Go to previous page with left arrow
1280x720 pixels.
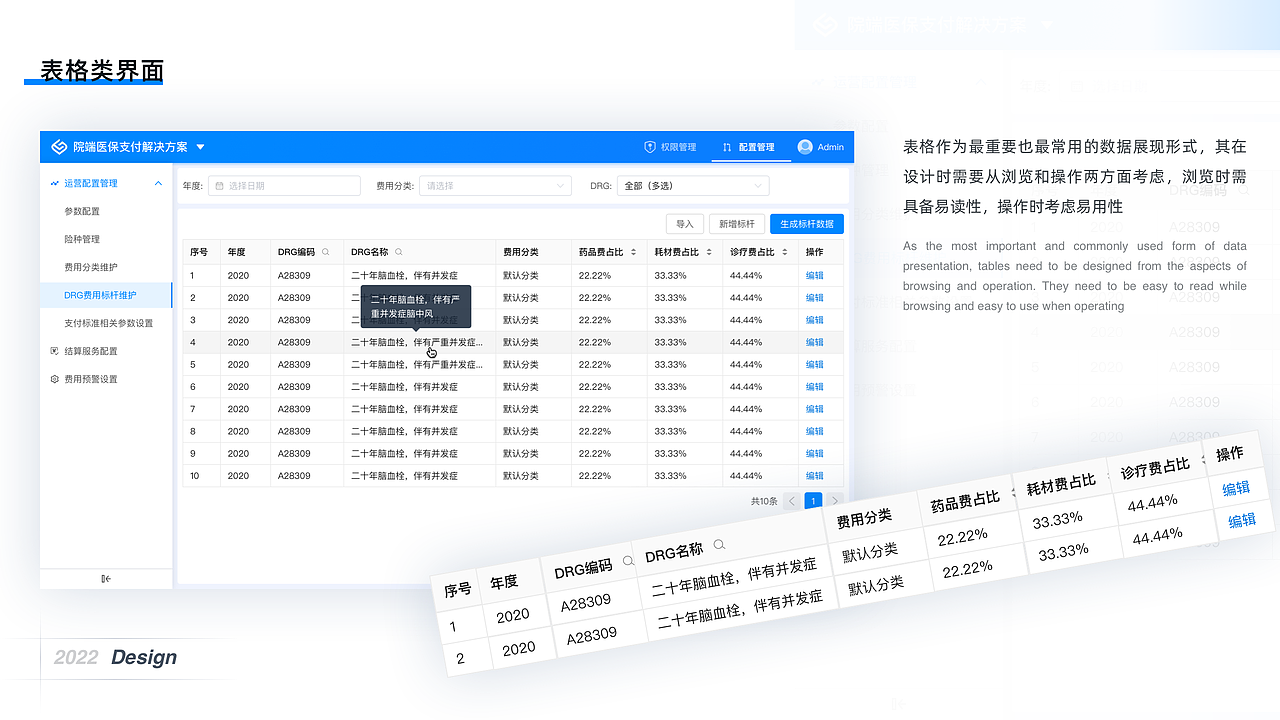(792, 501)
